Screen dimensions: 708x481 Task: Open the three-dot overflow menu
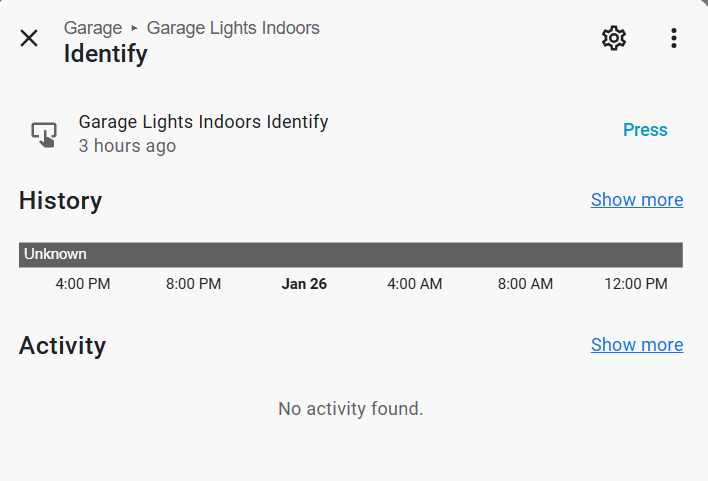click(674, 38)
